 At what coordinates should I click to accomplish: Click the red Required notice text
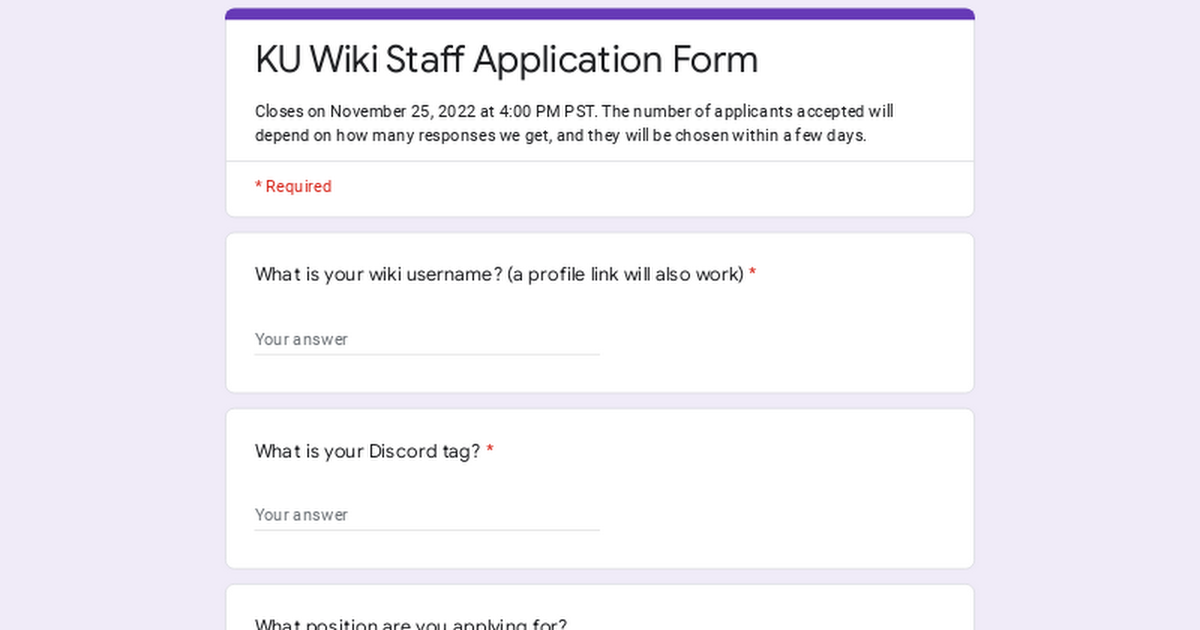point(293,187)
